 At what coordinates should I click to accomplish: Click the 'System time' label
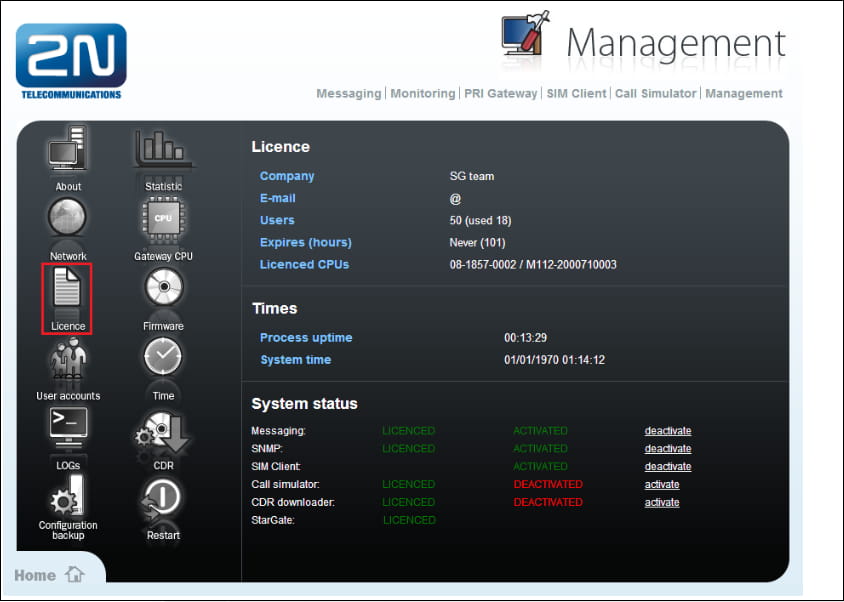tap(296, 360)
